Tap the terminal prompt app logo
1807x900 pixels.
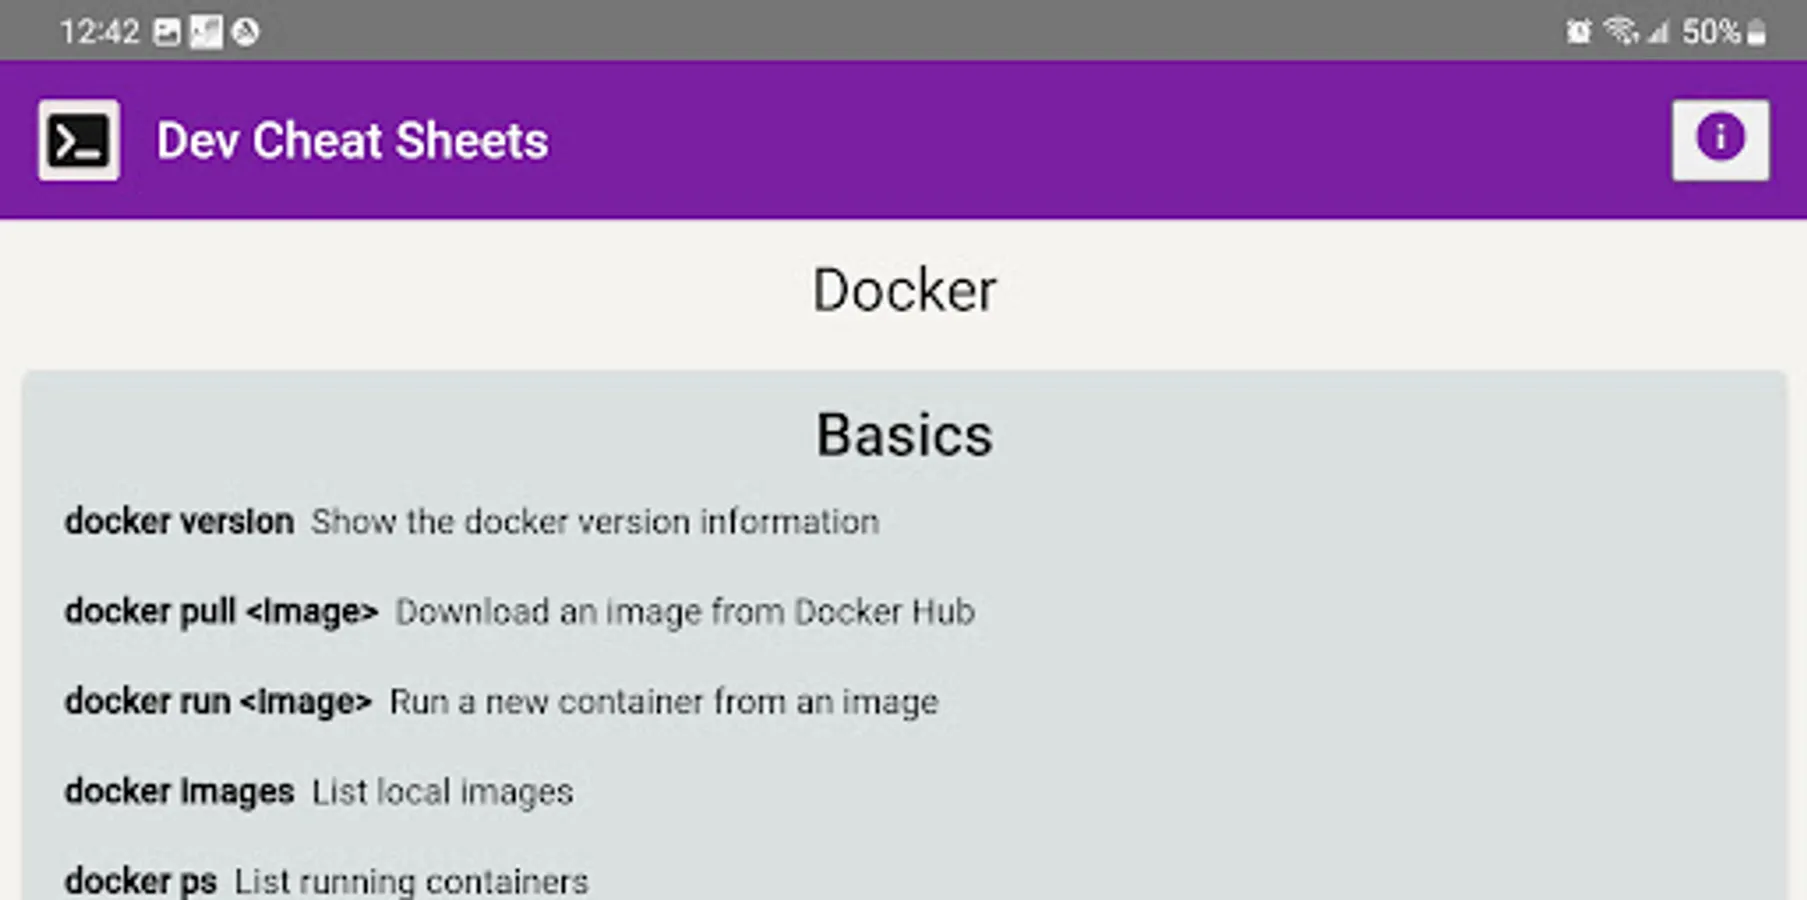pos(79,140)
